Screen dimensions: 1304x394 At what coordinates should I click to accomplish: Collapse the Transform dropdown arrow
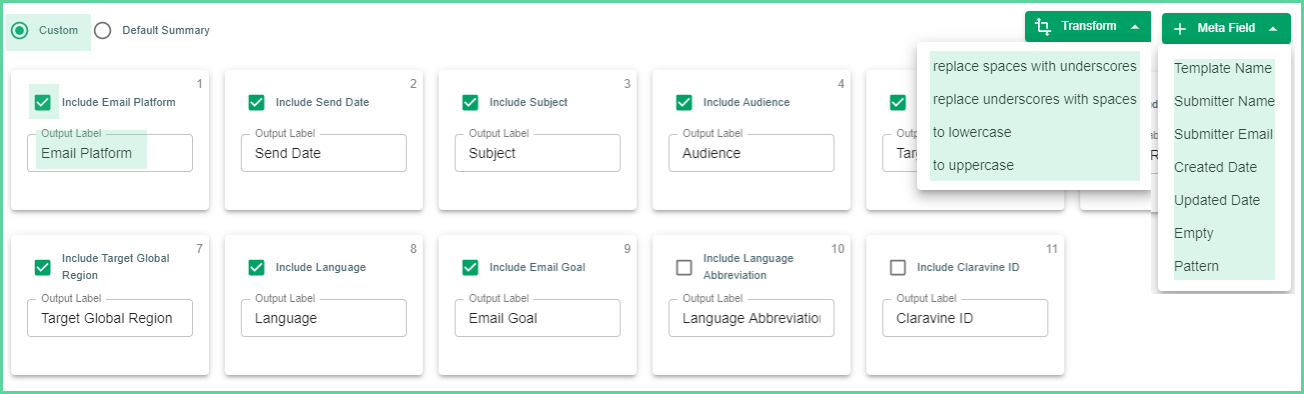(x=1134, y=27)
